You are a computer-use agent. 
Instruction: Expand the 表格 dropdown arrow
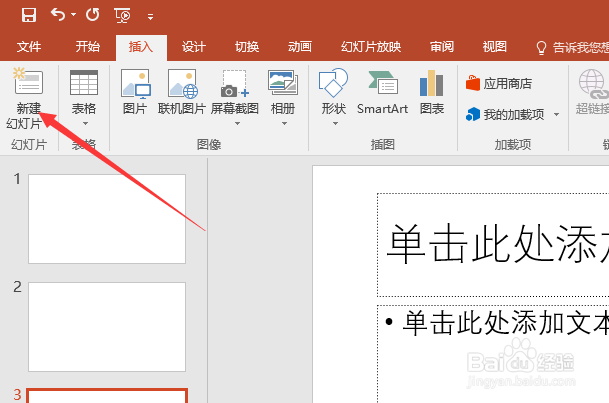[x=85, y=124]
